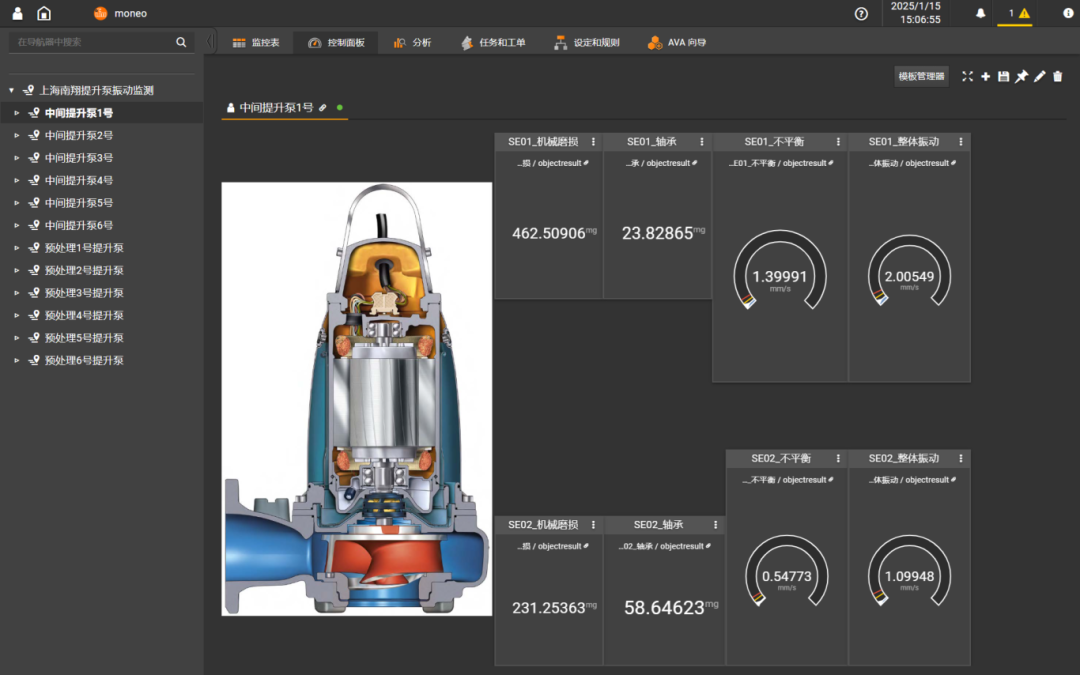Collapse the 上海南翔提升泵振动监测 tree node
This screenshot has width=1080, height=675.
coord(12,91)
